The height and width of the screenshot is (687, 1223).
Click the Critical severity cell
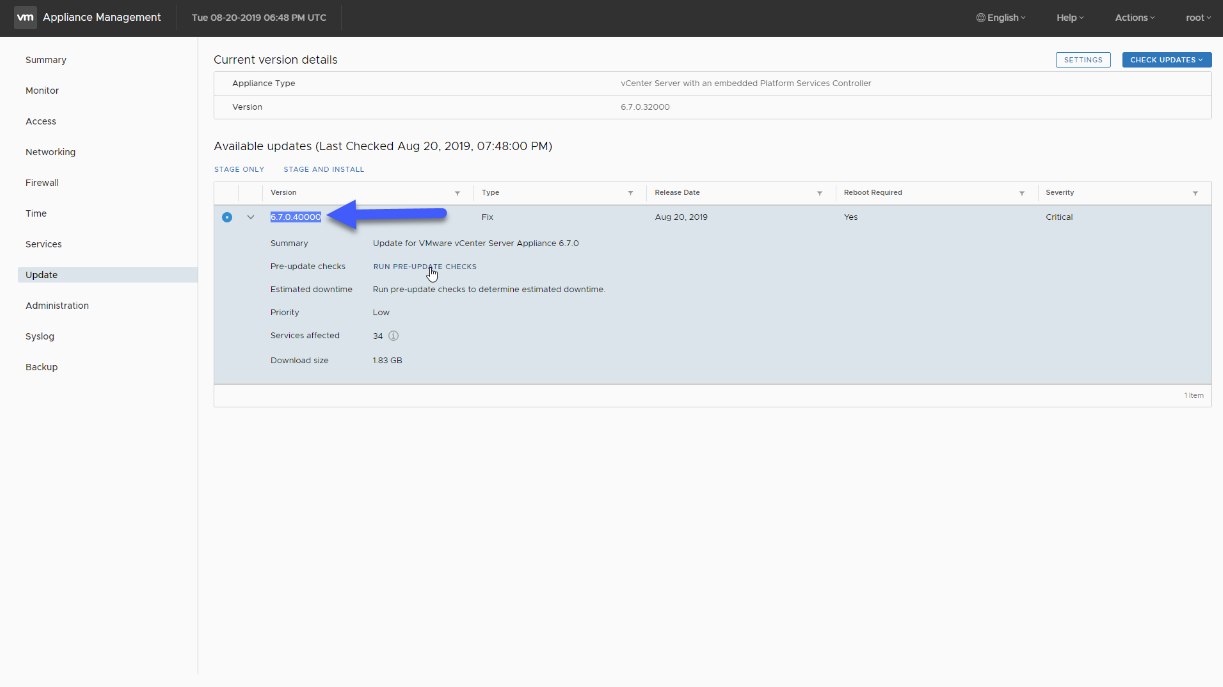(1059, 217)
